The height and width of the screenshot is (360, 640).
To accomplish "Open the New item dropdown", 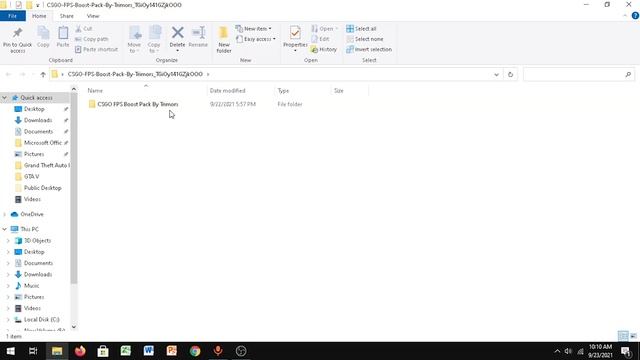I will (x=253, y=29).
